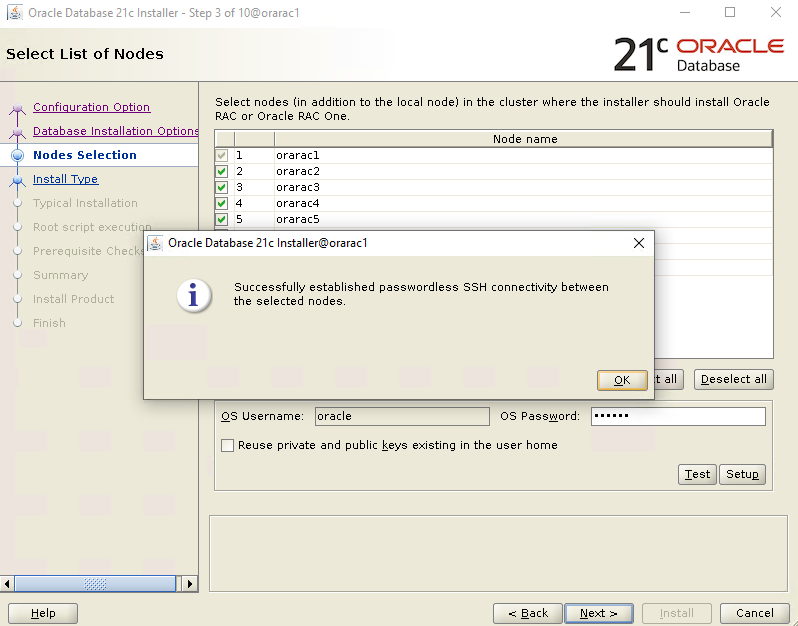Image resolution: width=798 pixels, height=626 pixels.
Task: Maximize the installer window
Action: (x=730, y=12)
